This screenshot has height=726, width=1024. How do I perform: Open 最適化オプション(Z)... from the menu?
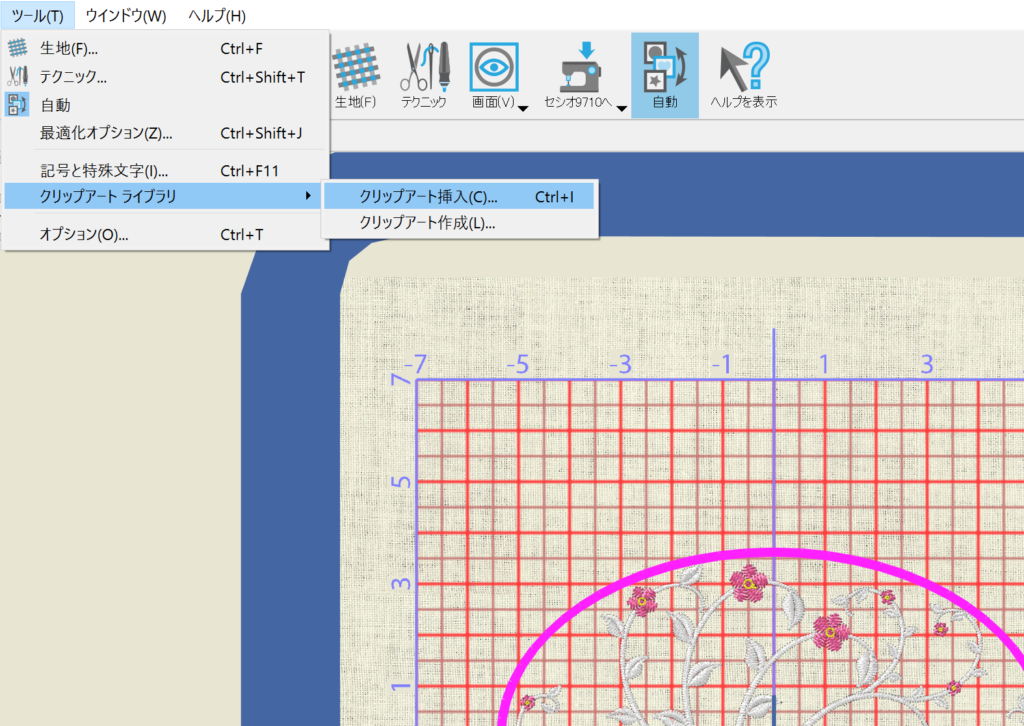106,133
